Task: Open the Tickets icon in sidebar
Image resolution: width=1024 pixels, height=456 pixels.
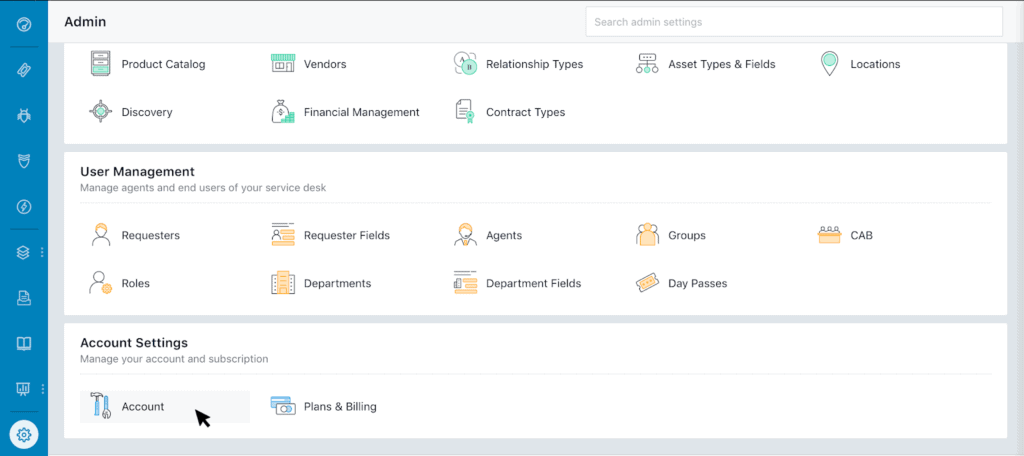Action: point(24,69)
